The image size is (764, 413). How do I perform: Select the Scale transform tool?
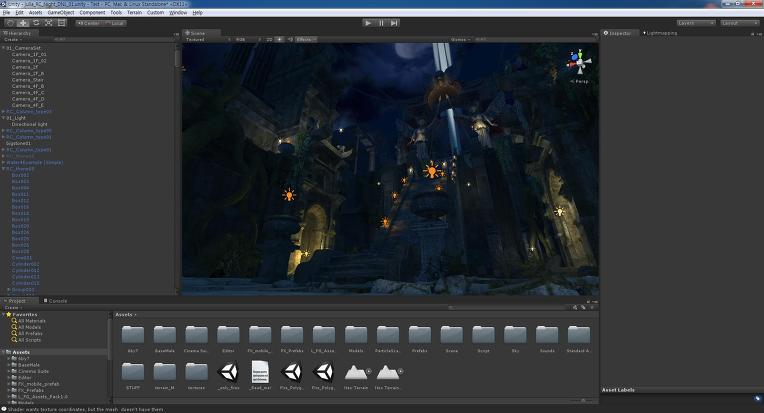[49, 23]
